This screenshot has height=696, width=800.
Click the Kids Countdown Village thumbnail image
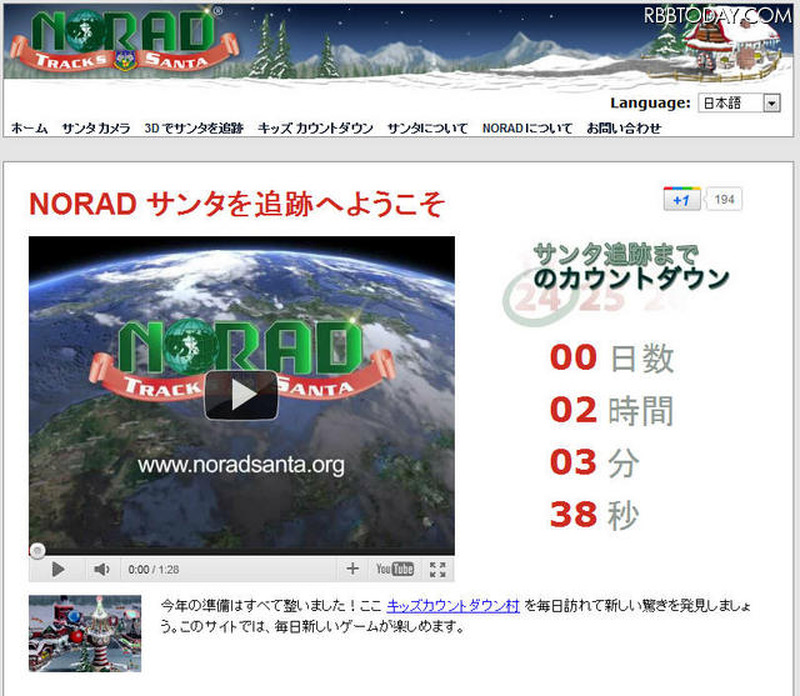[85, 633]
